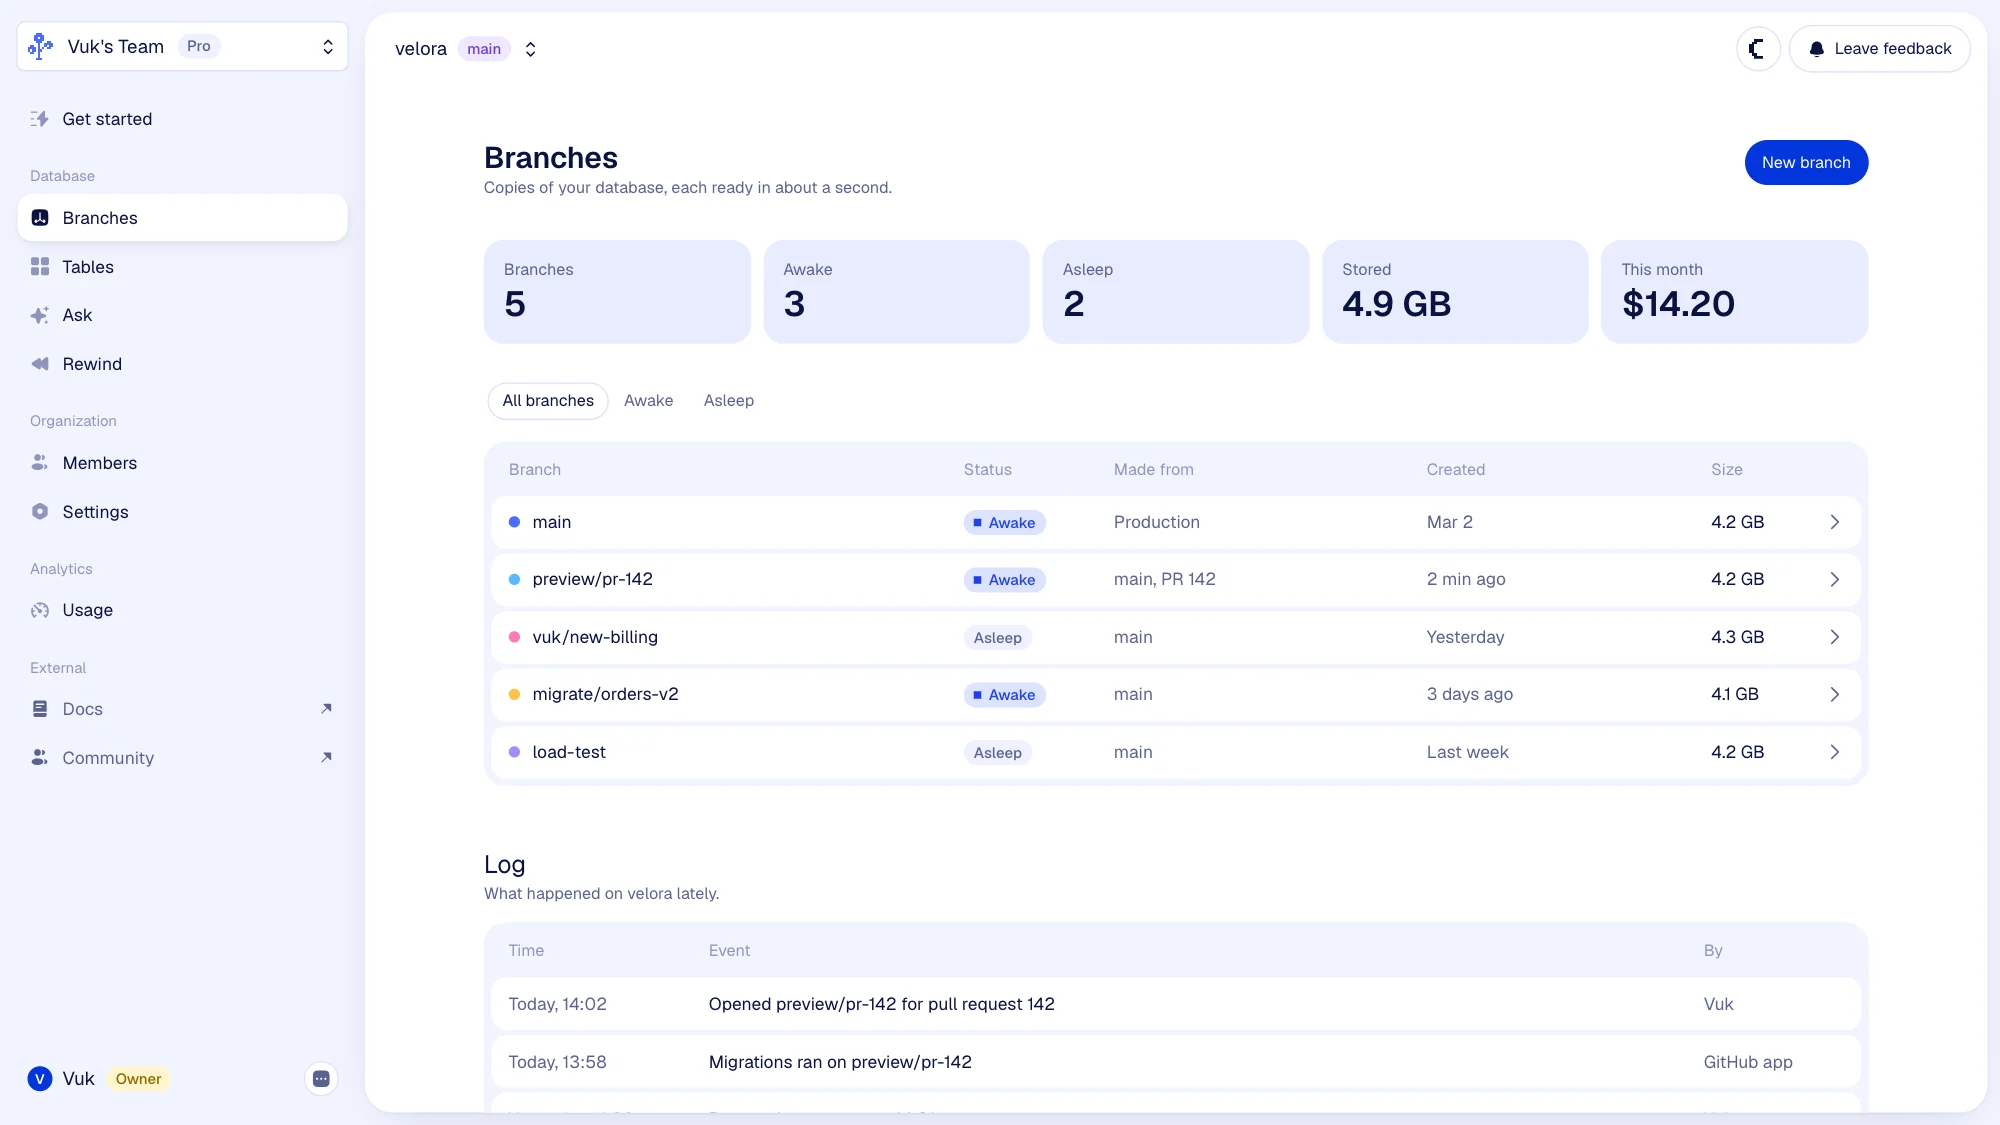Click the V avatar at bottom left
Screen dimensions: 2000x1125
tap(40, 1079)
